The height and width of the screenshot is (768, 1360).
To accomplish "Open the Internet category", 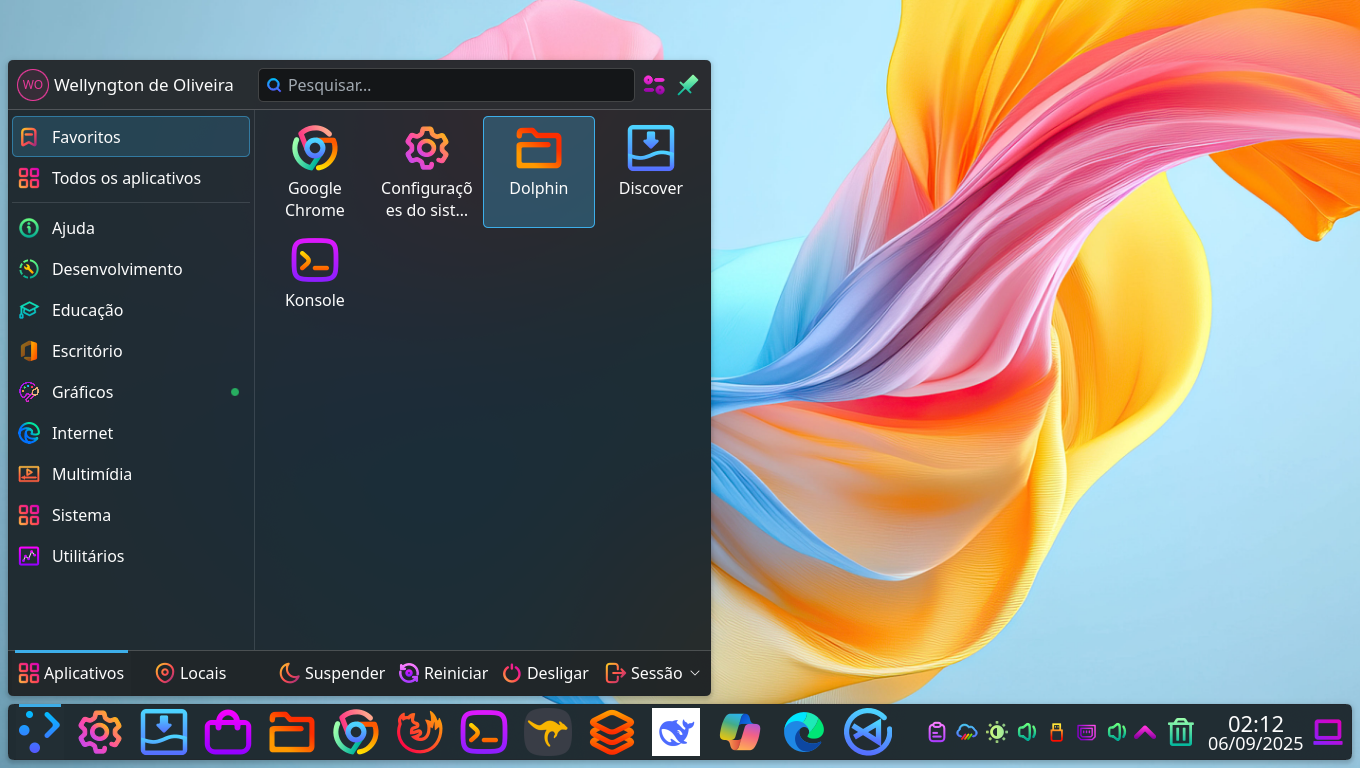I will pos(82,433).
